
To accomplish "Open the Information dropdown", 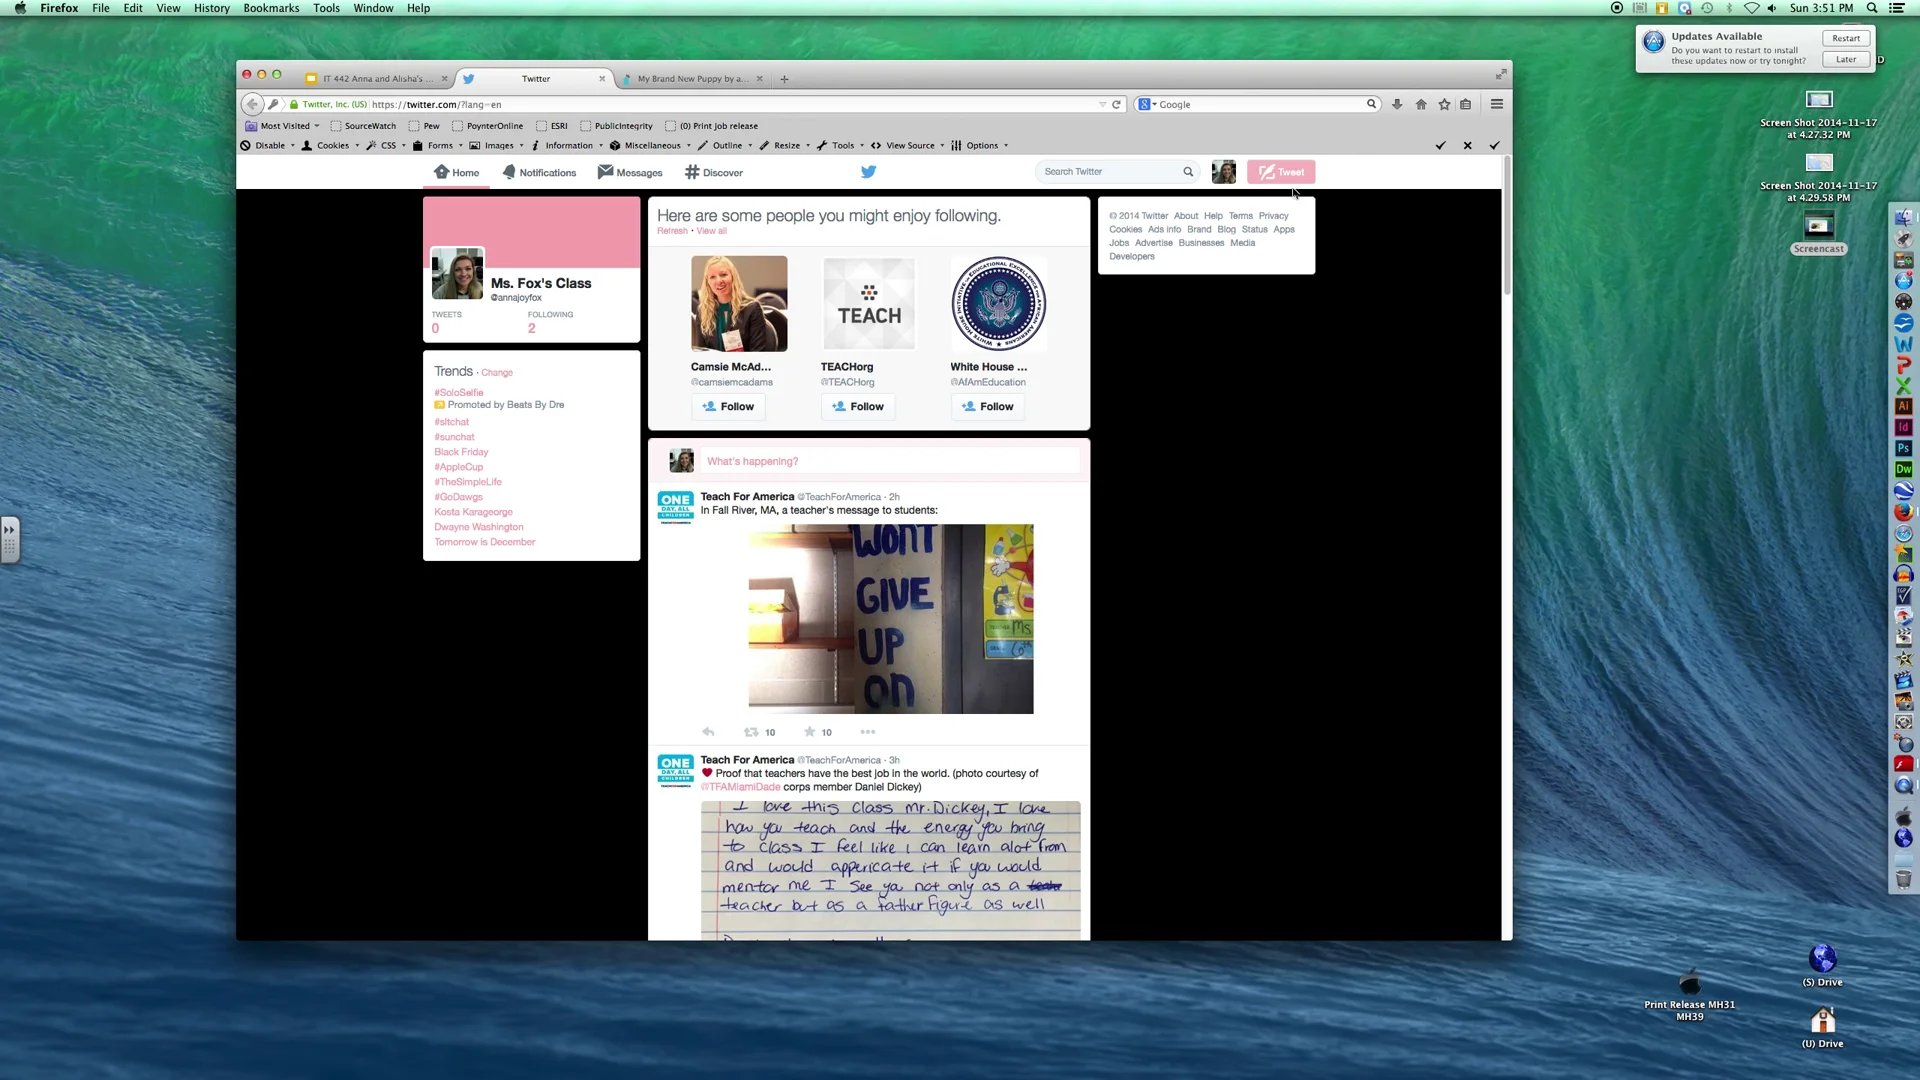I will click(x=567, y=146).
